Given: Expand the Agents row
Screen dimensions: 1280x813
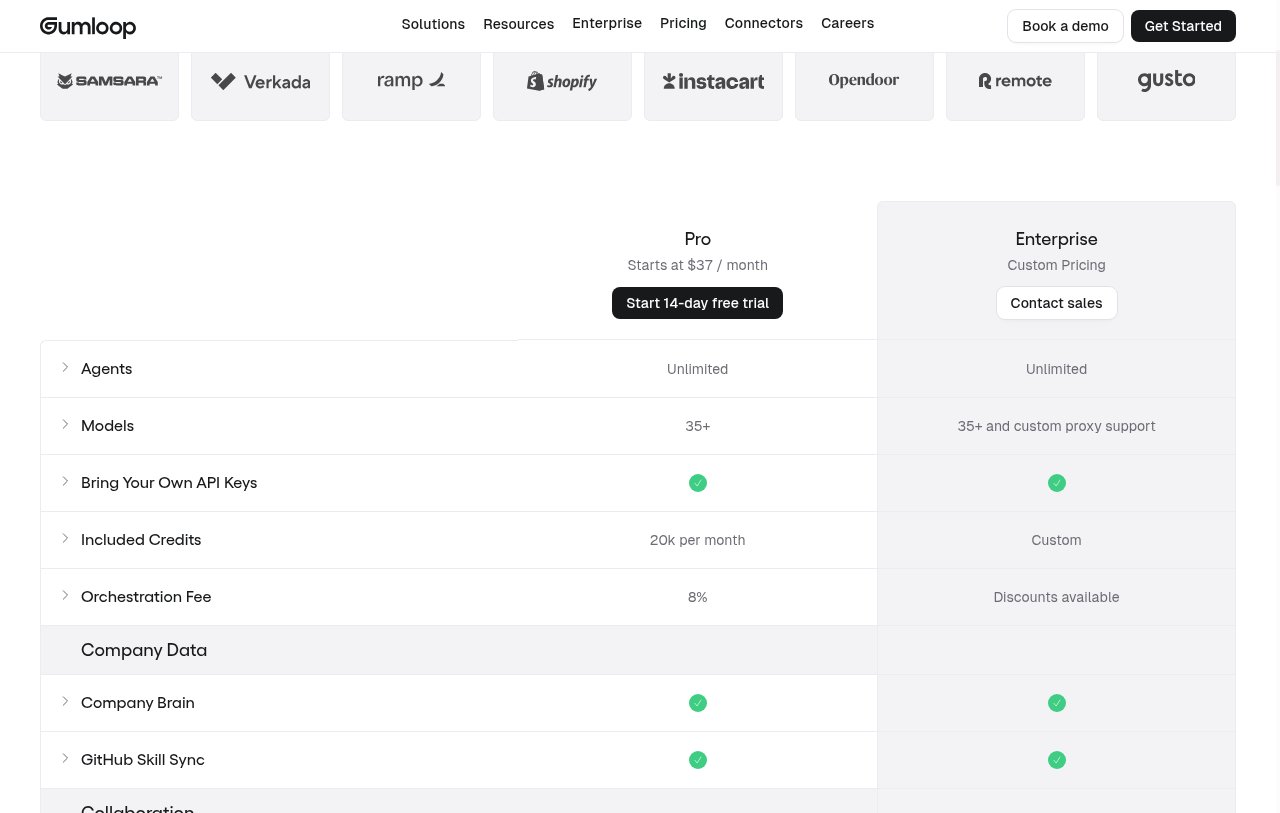Looking at the screenshot, I should click(65, 368).
